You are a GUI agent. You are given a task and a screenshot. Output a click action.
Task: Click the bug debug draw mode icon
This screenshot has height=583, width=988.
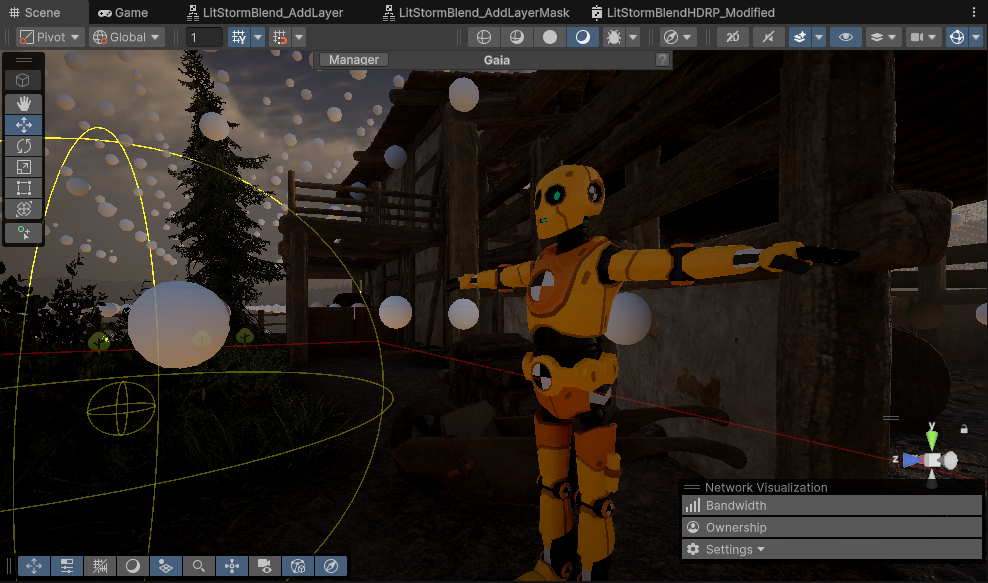(614, 37)
